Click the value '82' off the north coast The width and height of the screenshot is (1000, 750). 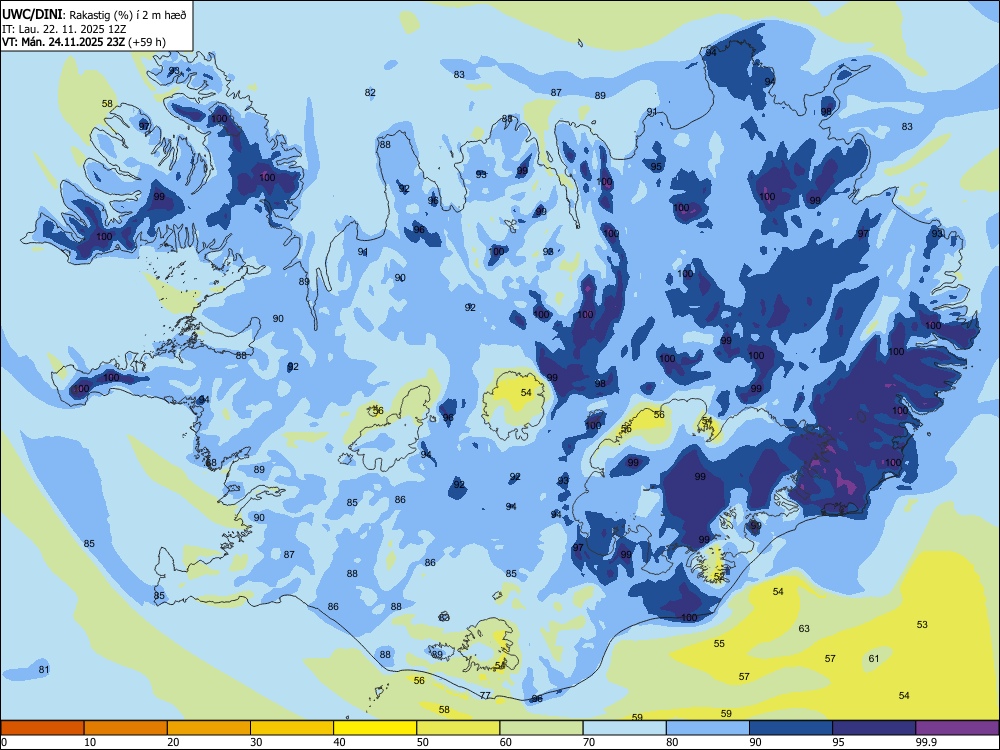[x=370, y=92]
